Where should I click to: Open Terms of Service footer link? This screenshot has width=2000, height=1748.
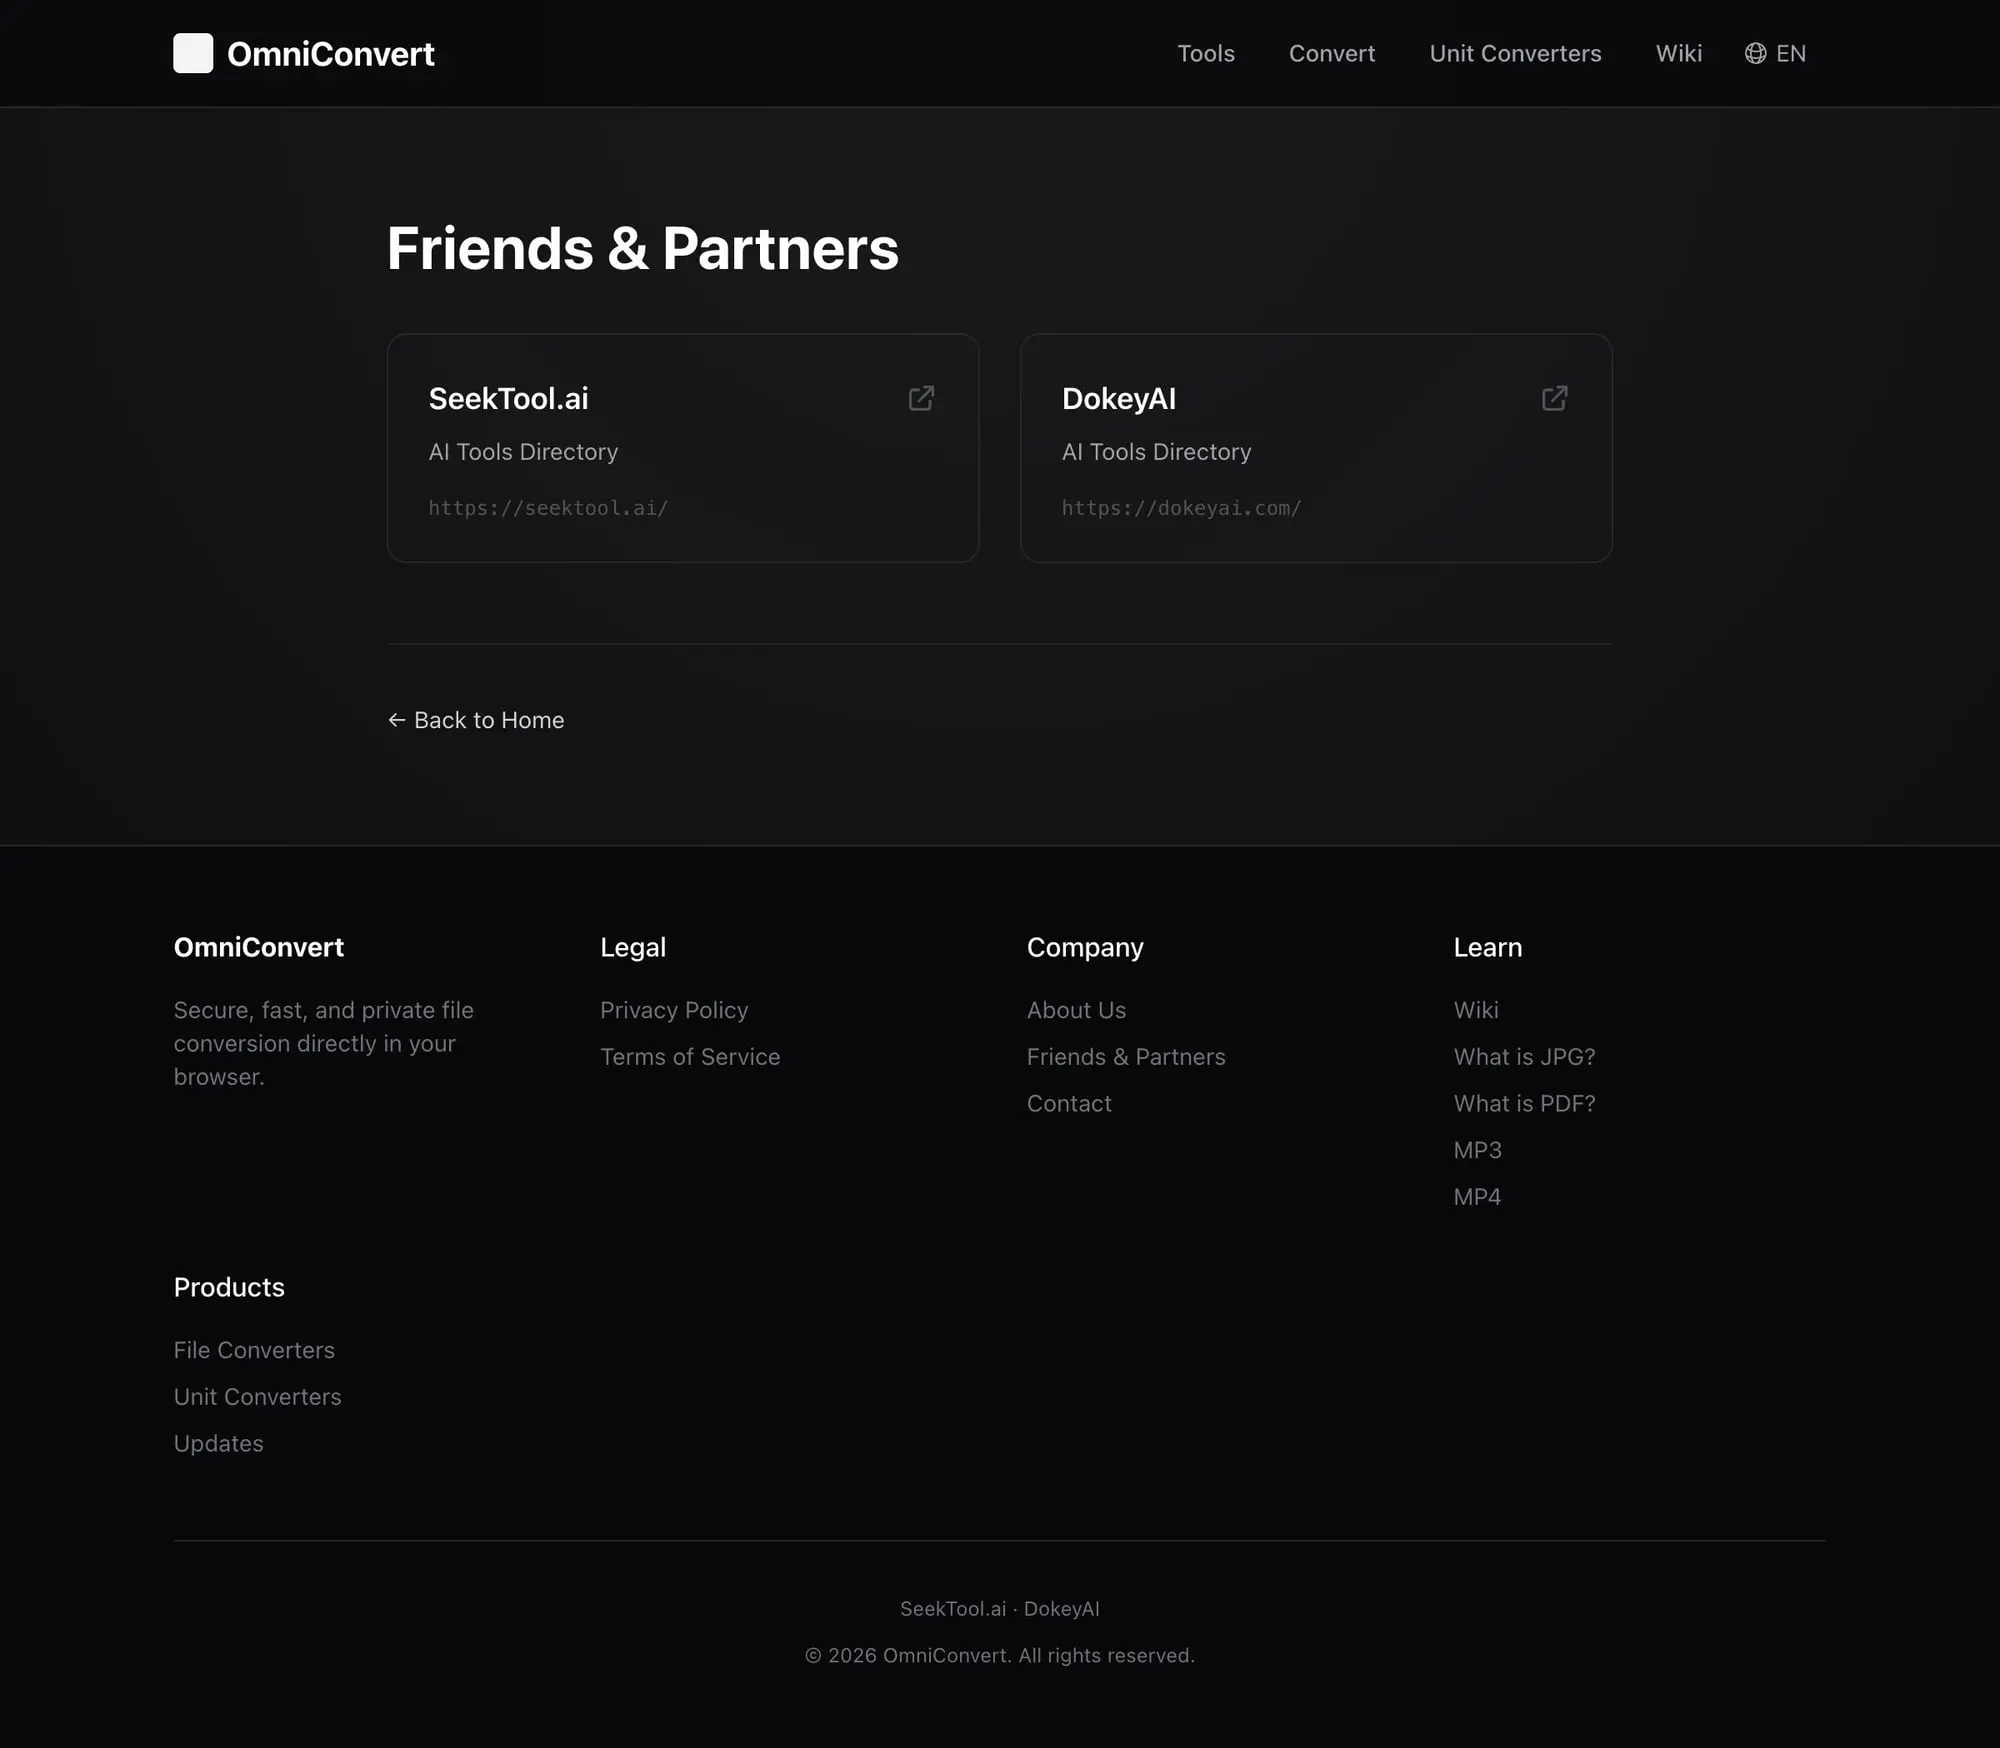689,1057
